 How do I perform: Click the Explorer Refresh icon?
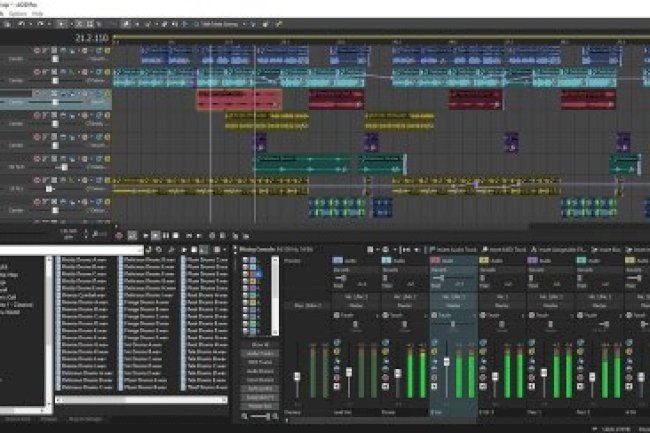159,250
